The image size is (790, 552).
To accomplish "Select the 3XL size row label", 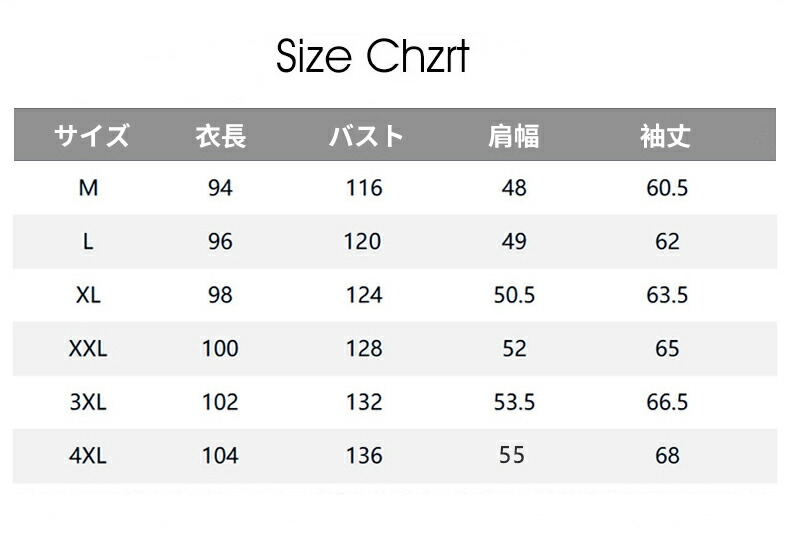I will click(x=88, y=402).
